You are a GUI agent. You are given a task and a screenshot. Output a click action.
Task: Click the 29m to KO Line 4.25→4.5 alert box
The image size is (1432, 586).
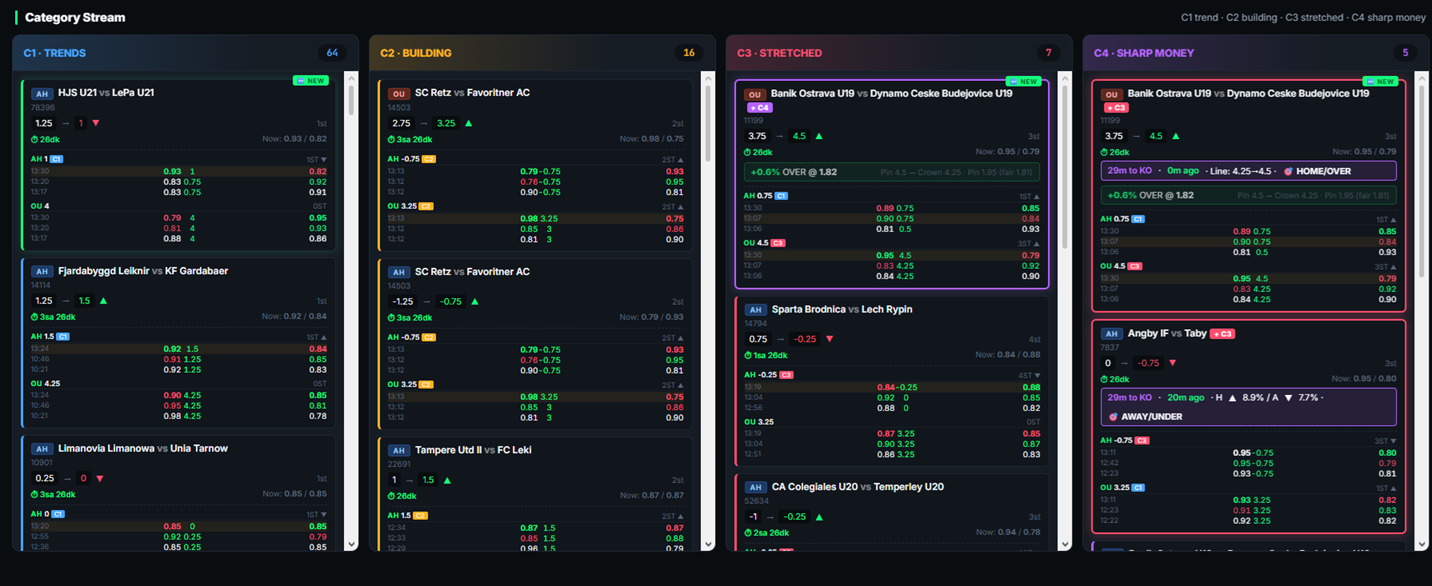[1248, 171]
